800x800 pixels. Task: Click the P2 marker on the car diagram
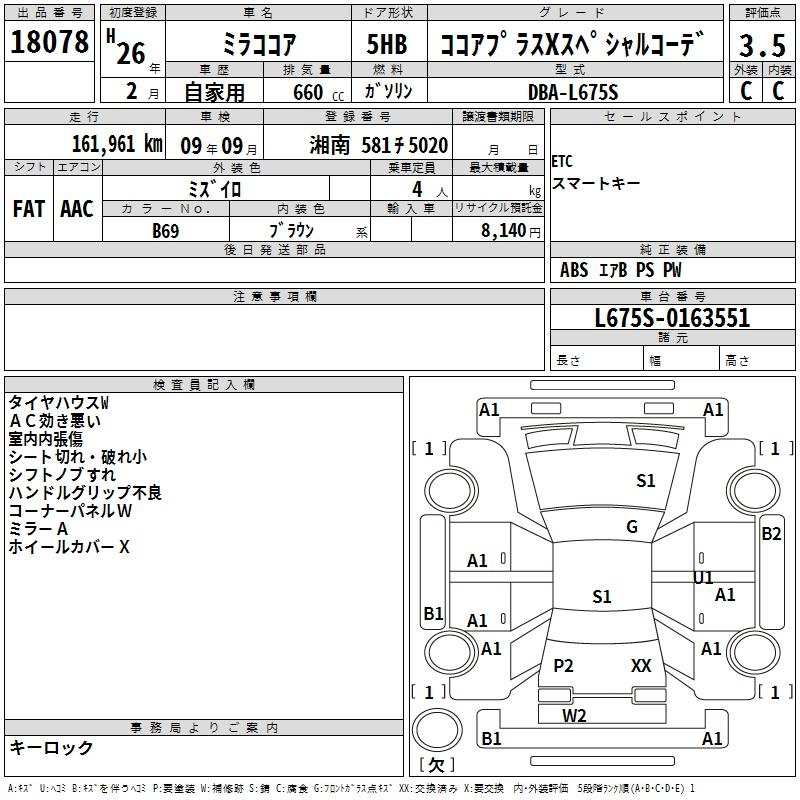coord(564,665)
